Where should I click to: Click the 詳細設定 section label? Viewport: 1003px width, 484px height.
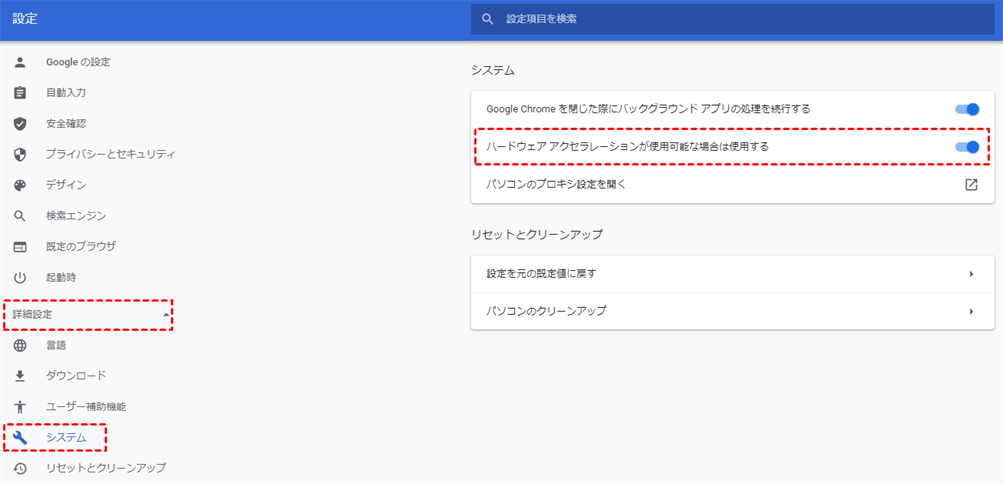33,315
